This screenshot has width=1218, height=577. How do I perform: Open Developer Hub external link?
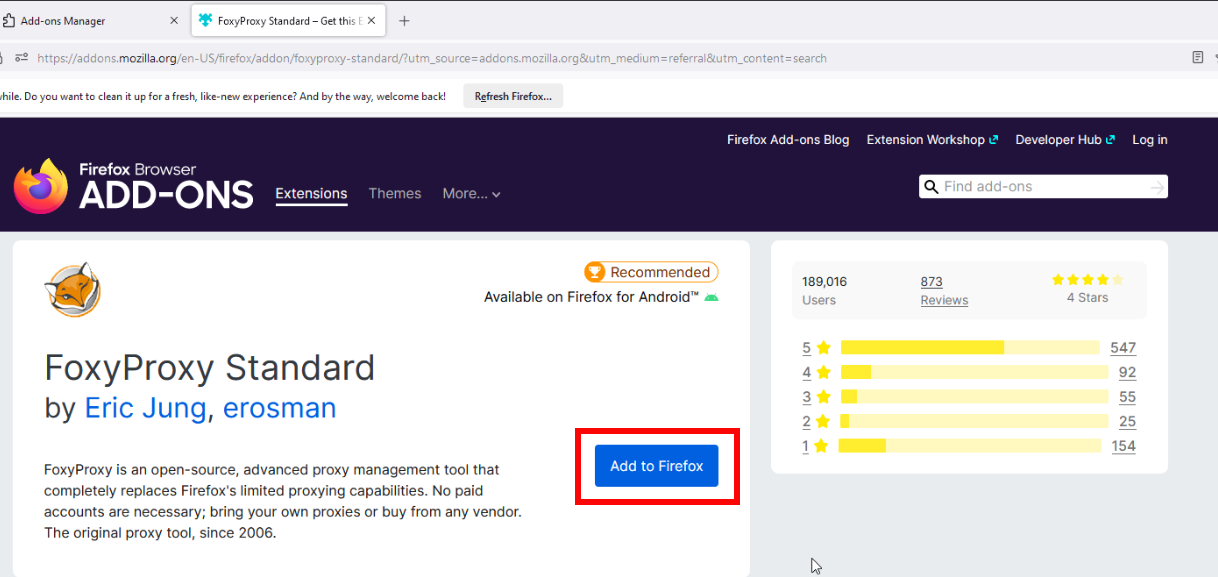[1065, 140]
